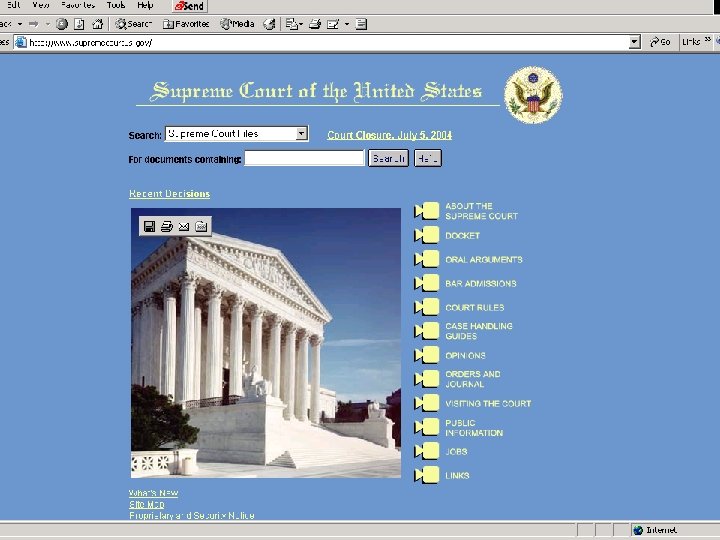Open the Public Information text link
Screen dimensions: 720x540
click(474, 428)
